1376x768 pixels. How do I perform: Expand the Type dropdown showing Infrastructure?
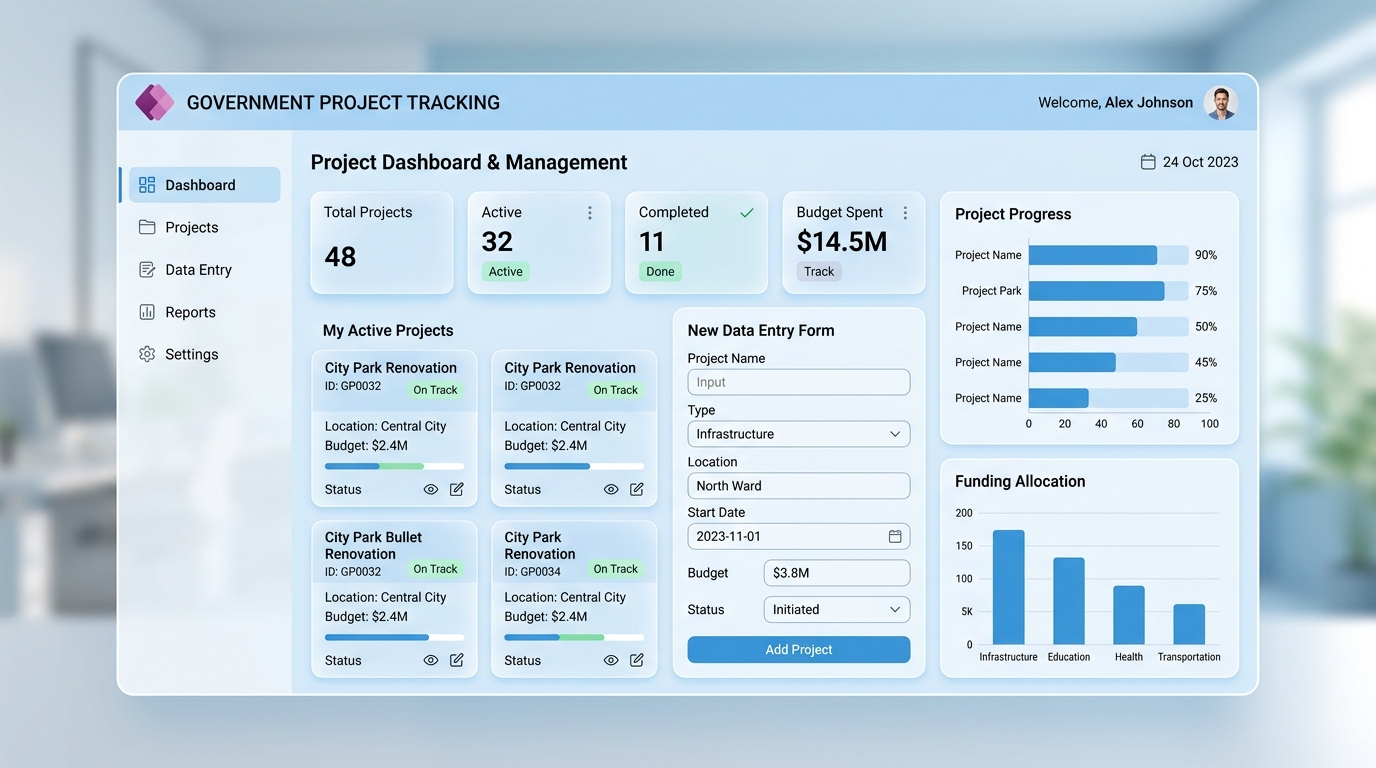coord(799,434)
